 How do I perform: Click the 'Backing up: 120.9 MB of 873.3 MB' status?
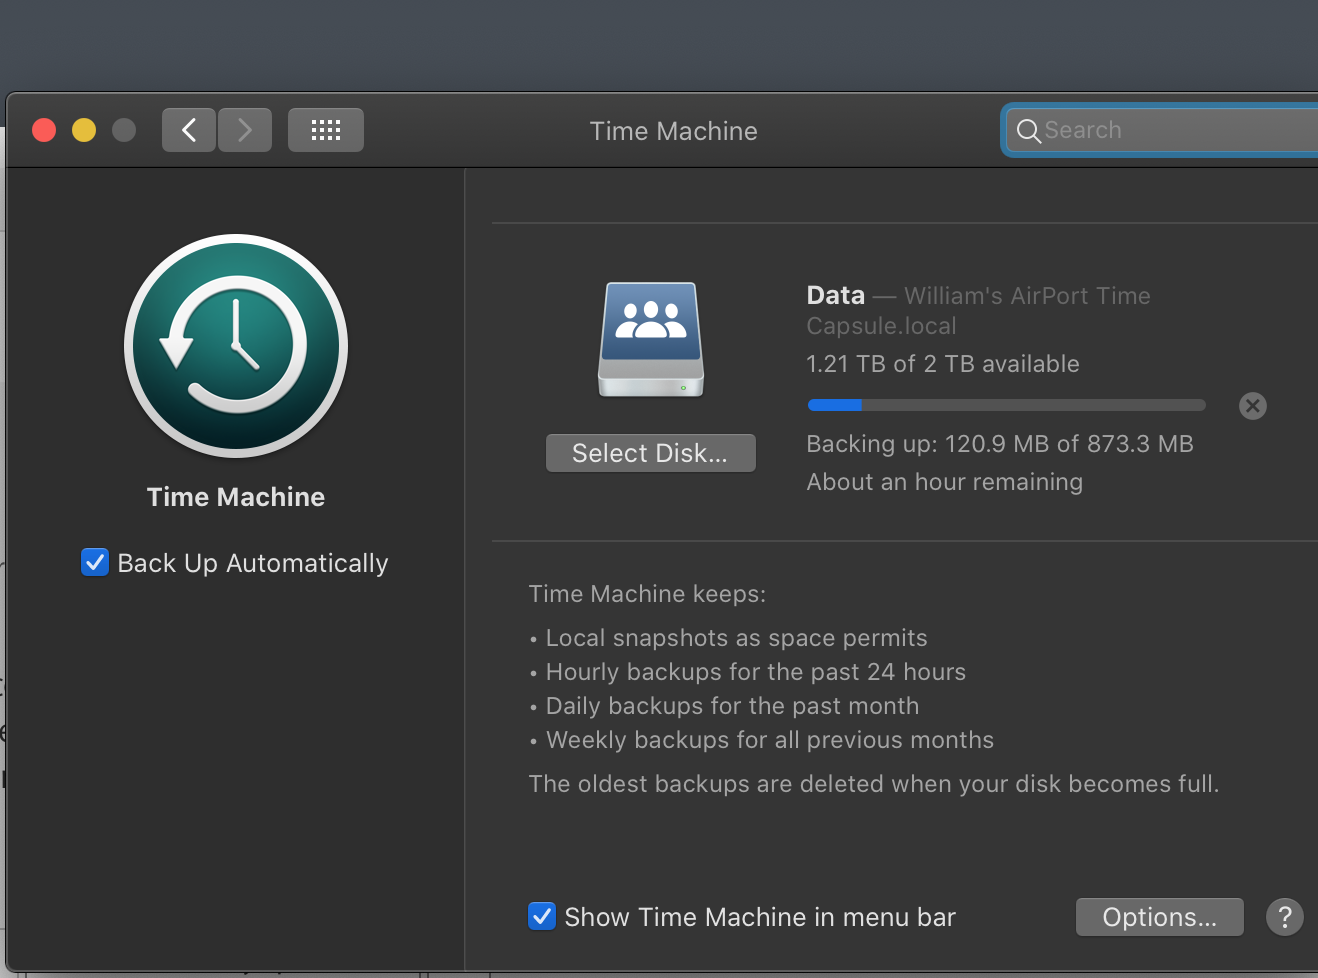pyautogui.click(x=1000, y=444)
